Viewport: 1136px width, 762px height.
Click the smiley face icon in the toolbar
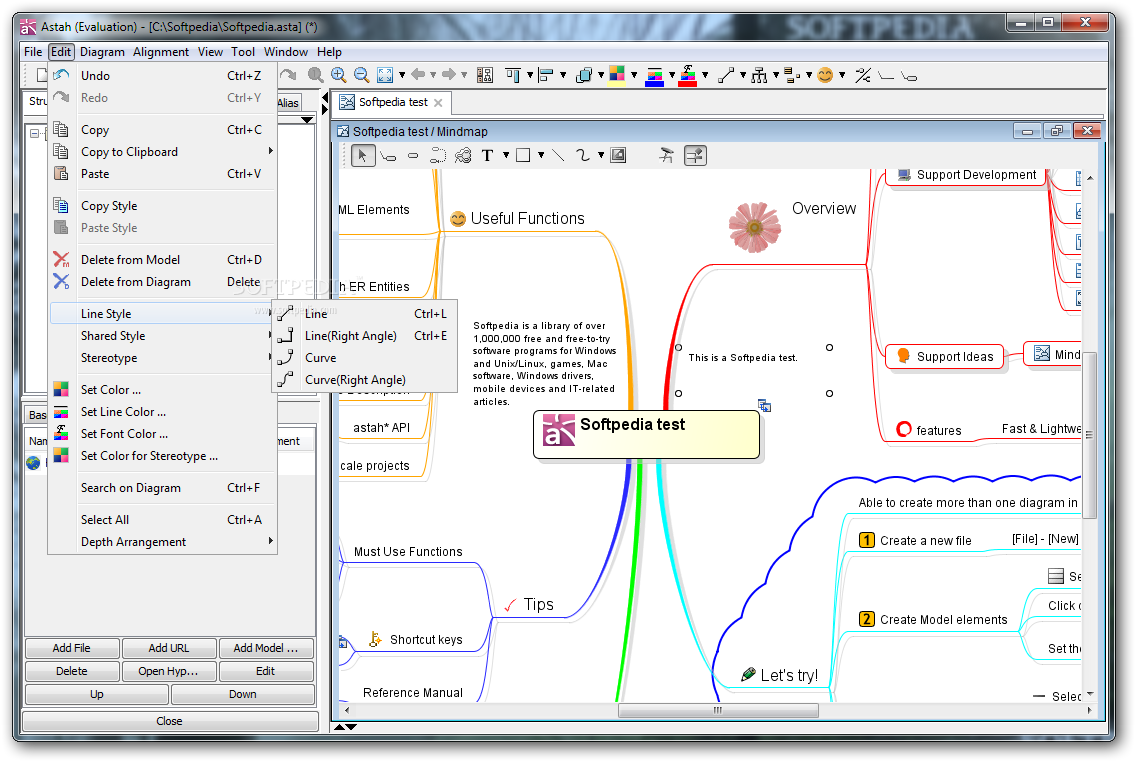coord(825,75)
